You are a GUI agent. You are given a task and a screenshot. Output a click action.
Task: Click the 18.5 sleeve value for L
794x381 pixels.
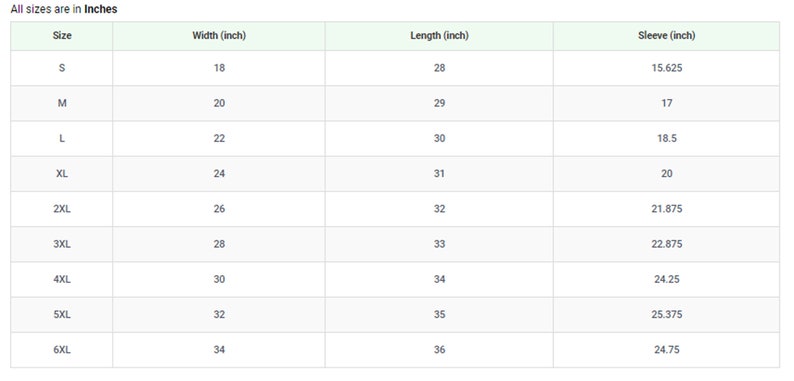click(666, 138)
